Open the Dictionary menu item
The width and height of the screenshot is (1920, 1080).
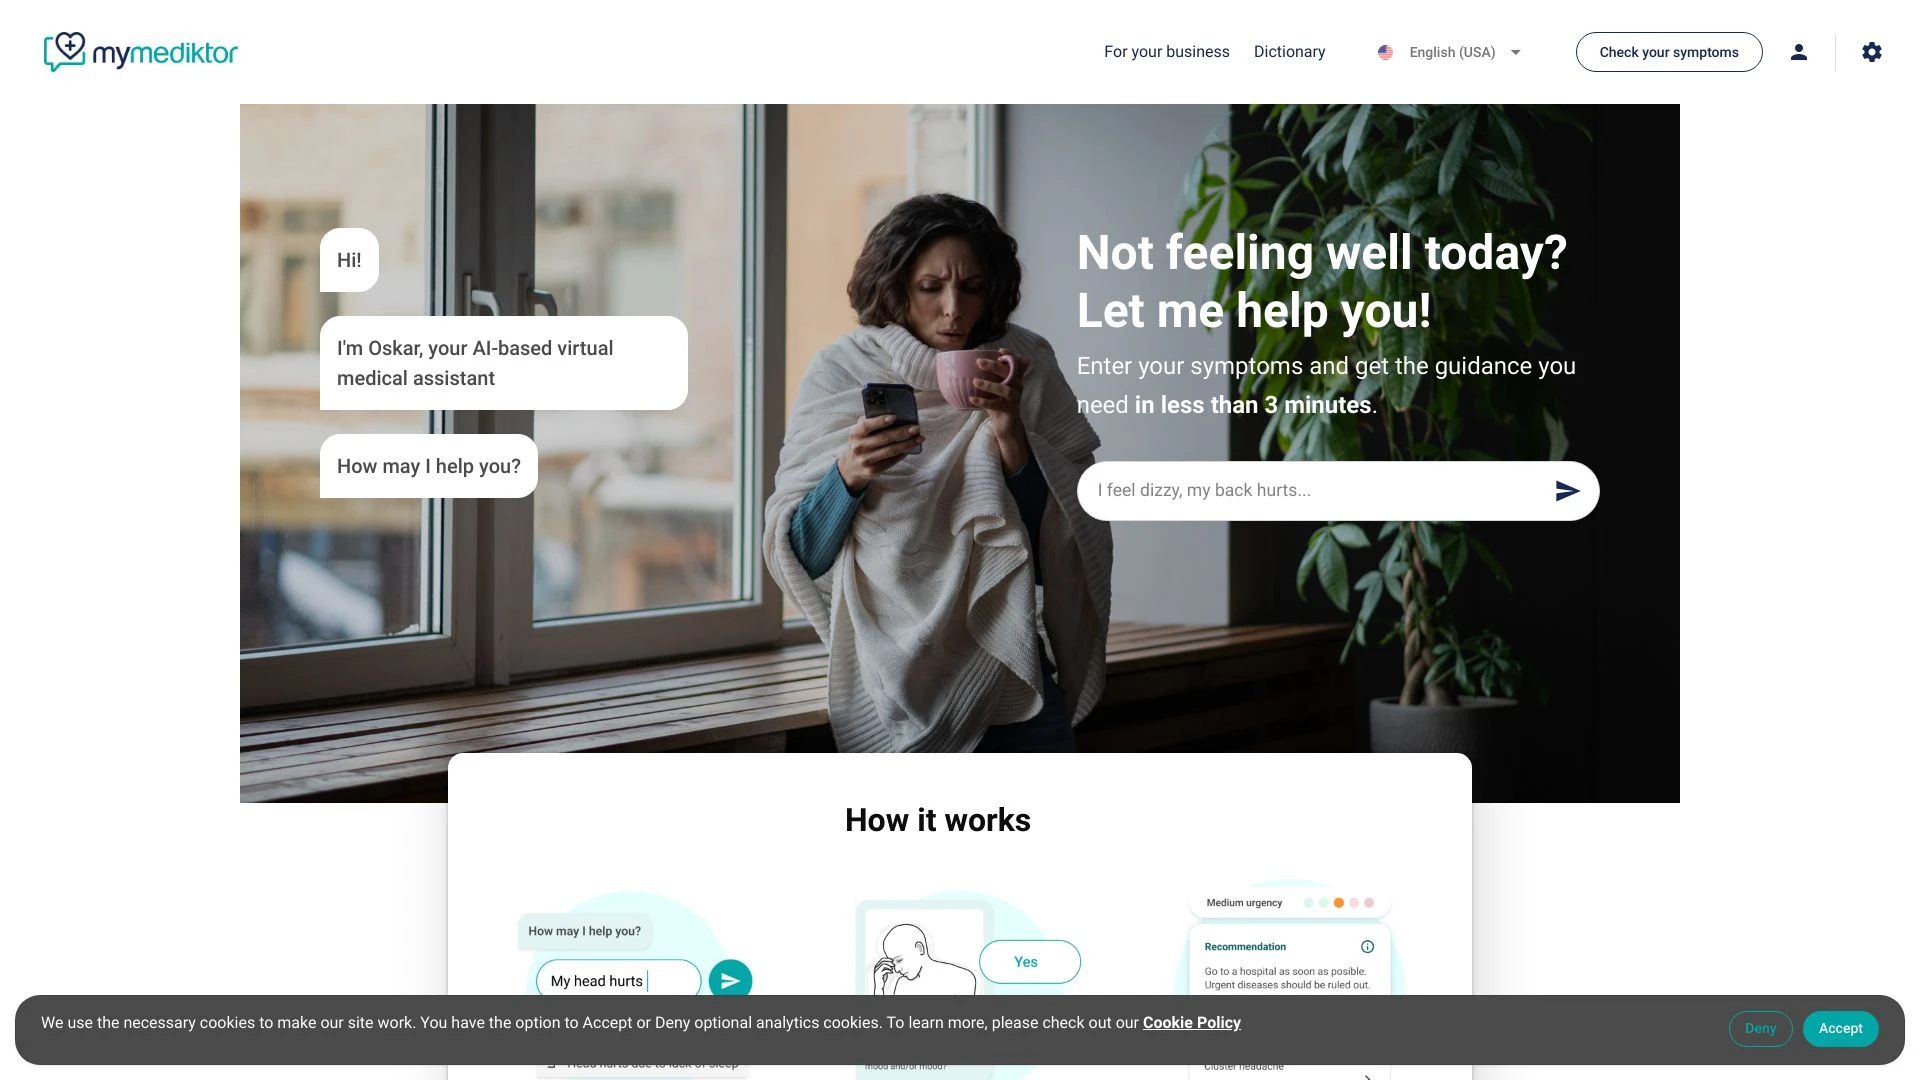tap(1290, 51)
